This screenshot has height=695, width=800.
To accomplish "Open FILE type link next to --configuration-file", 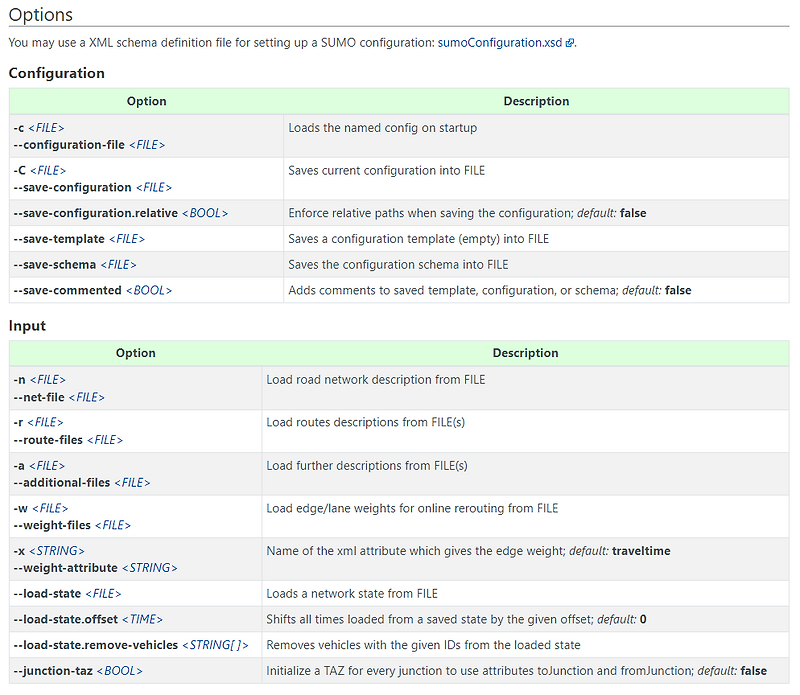I will [x=148, y=145].
